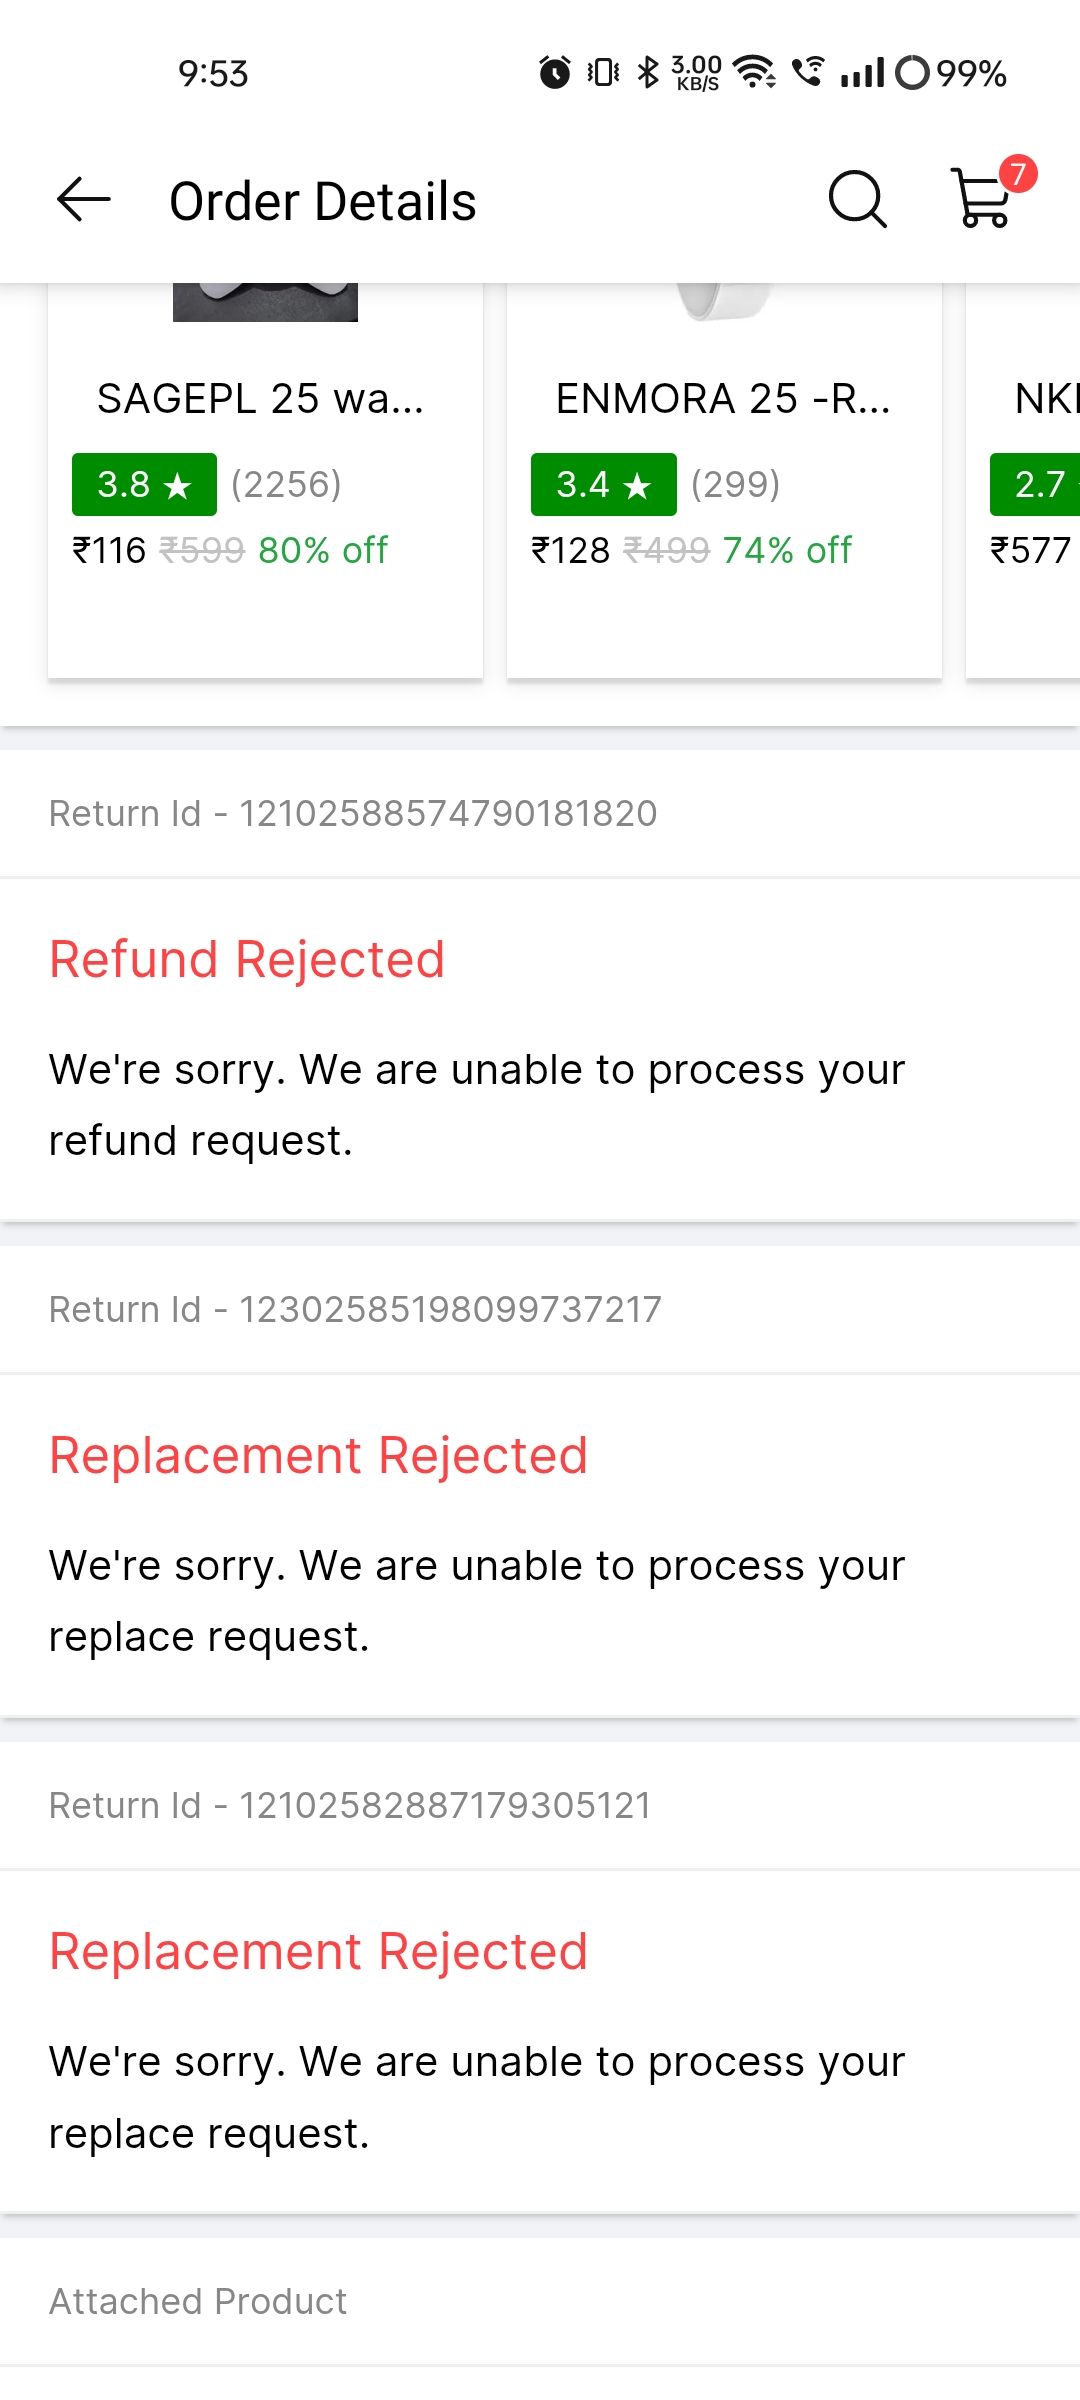
Task: Tap the battery indicator at 99%
Action: pyautogui.click(x=950, y=73)
